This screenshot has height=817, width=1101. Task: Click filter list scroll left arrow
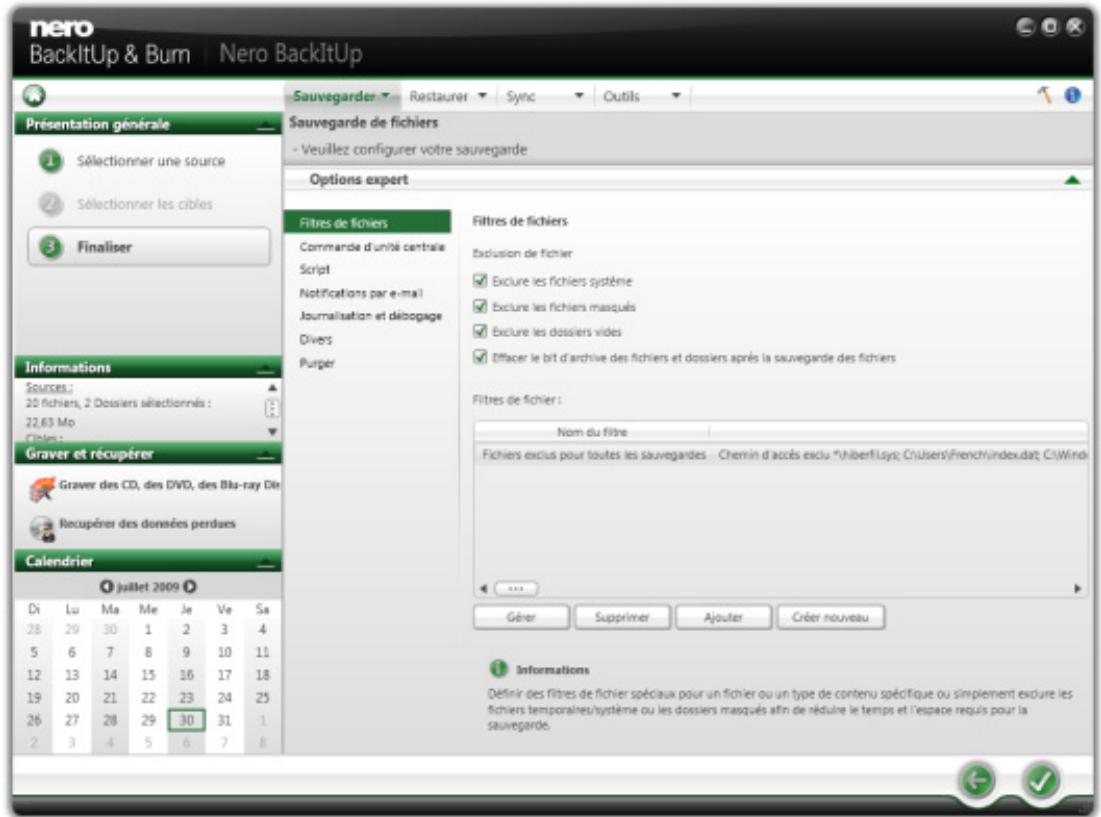coord(483,588)
